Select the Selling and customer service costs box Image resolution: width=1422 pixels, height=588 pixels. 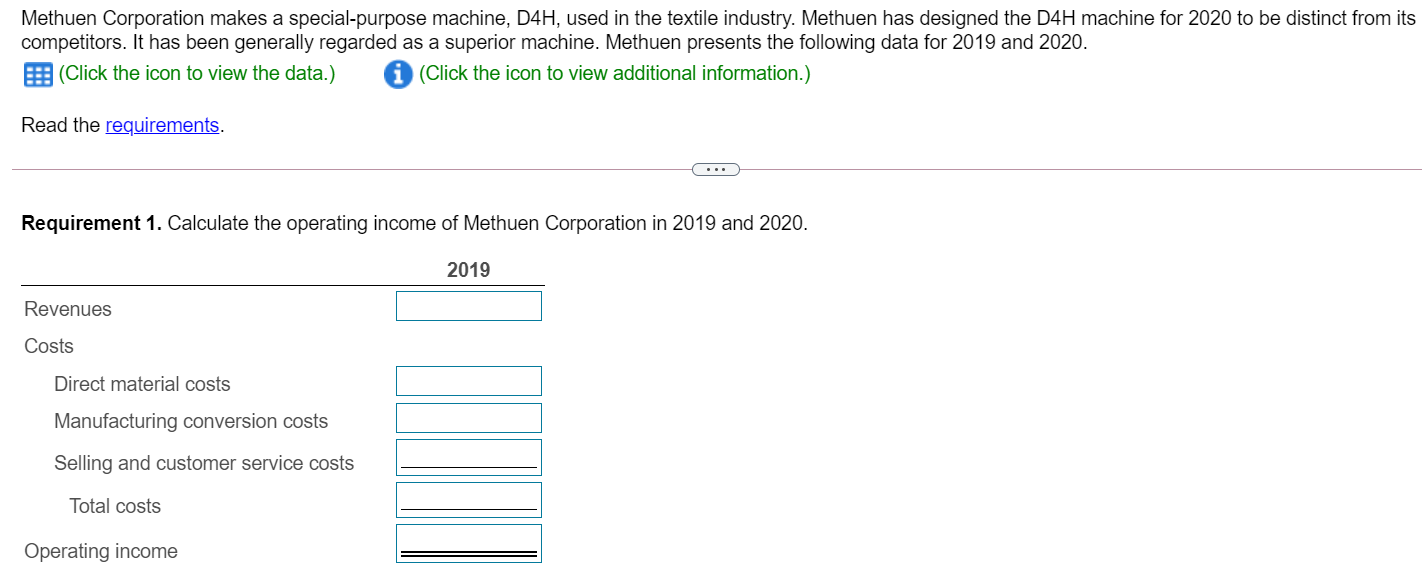468,456
